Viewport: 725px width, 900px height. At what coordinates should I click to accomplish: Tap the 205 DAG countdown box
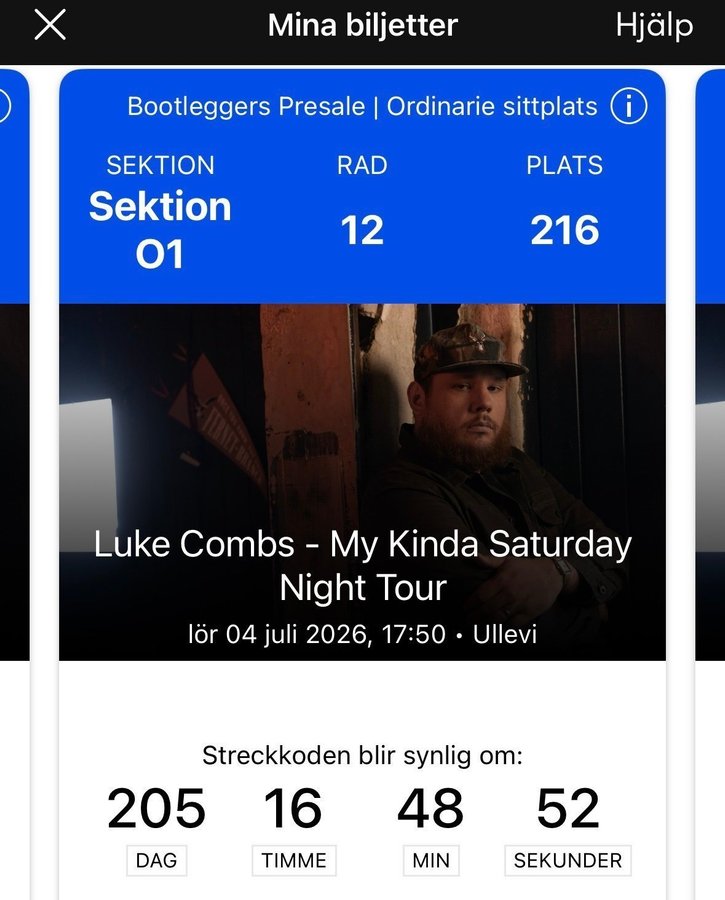(156, 825)
